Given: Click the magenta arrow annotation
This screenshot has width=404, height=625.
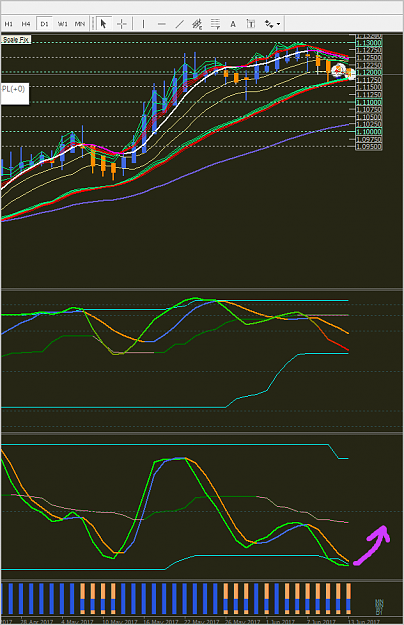Looking at the screenshot, I should pyautogui.click(x=372, y=546).
